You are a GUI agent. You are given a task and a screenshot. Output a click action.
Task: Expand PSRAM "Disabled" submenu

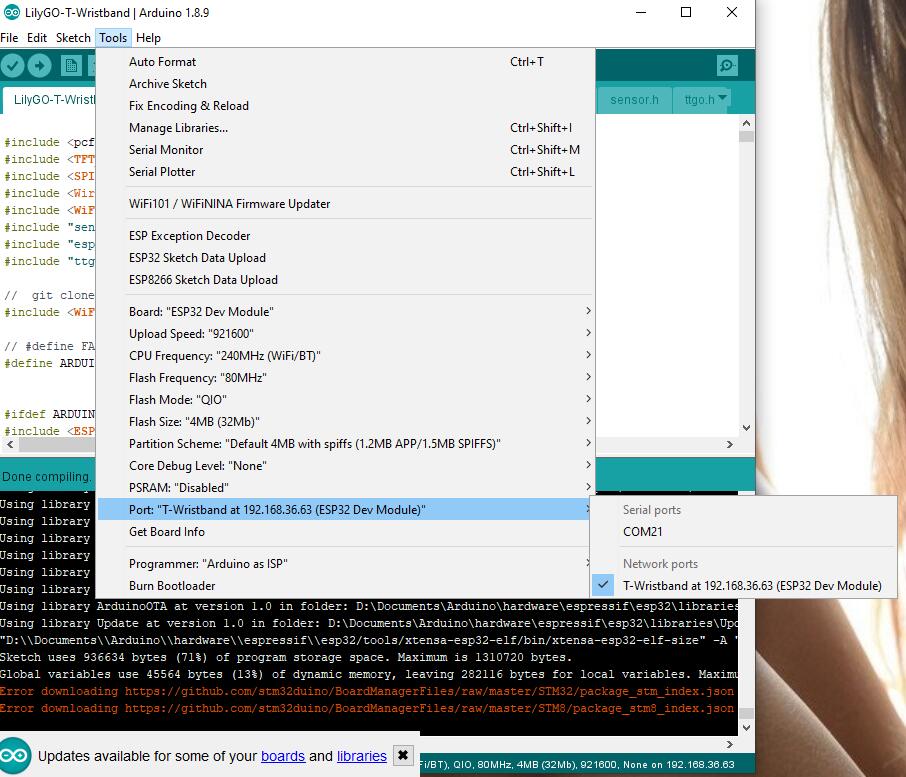(x=346, y=487)
